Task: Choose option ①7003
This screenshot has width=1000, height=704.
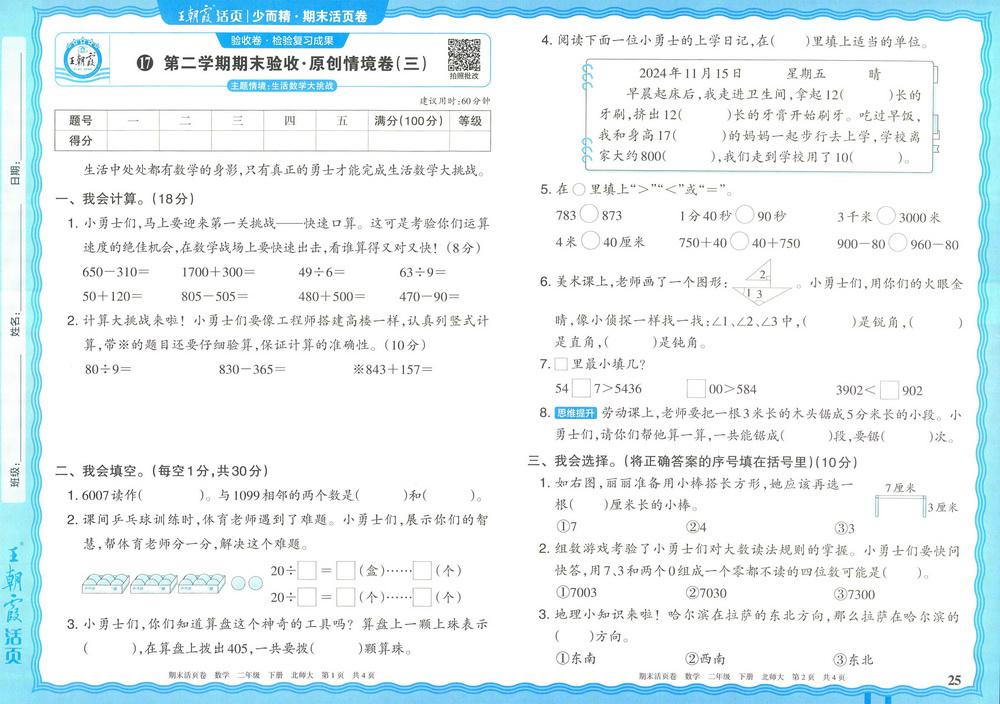Action: pos(577,592)
